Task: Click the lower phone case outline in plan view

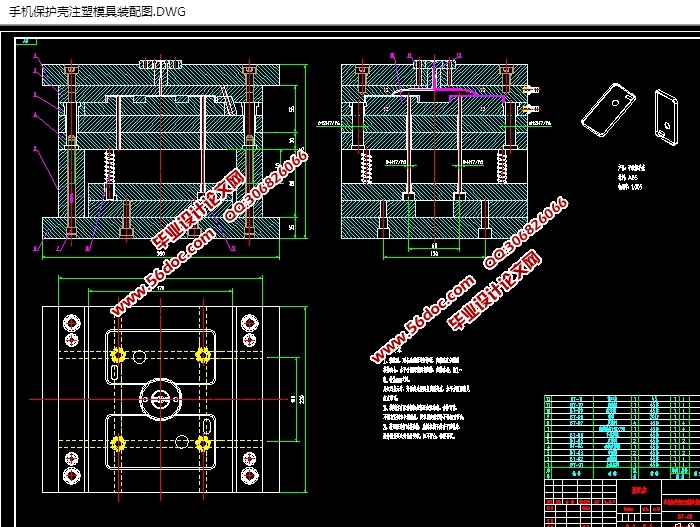Action: [160, 441]
